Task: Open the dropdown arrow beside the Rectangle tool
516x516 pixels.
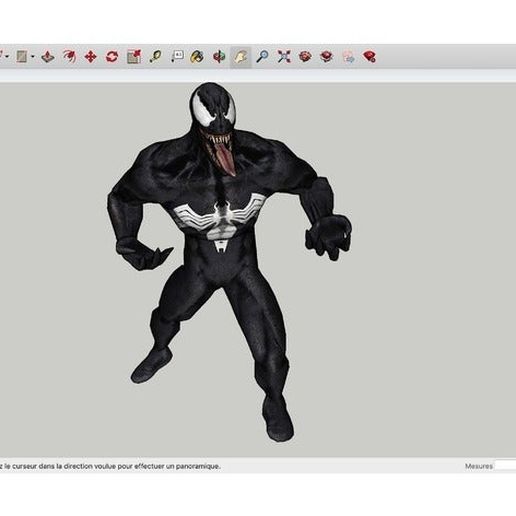Action: point(33,57)
